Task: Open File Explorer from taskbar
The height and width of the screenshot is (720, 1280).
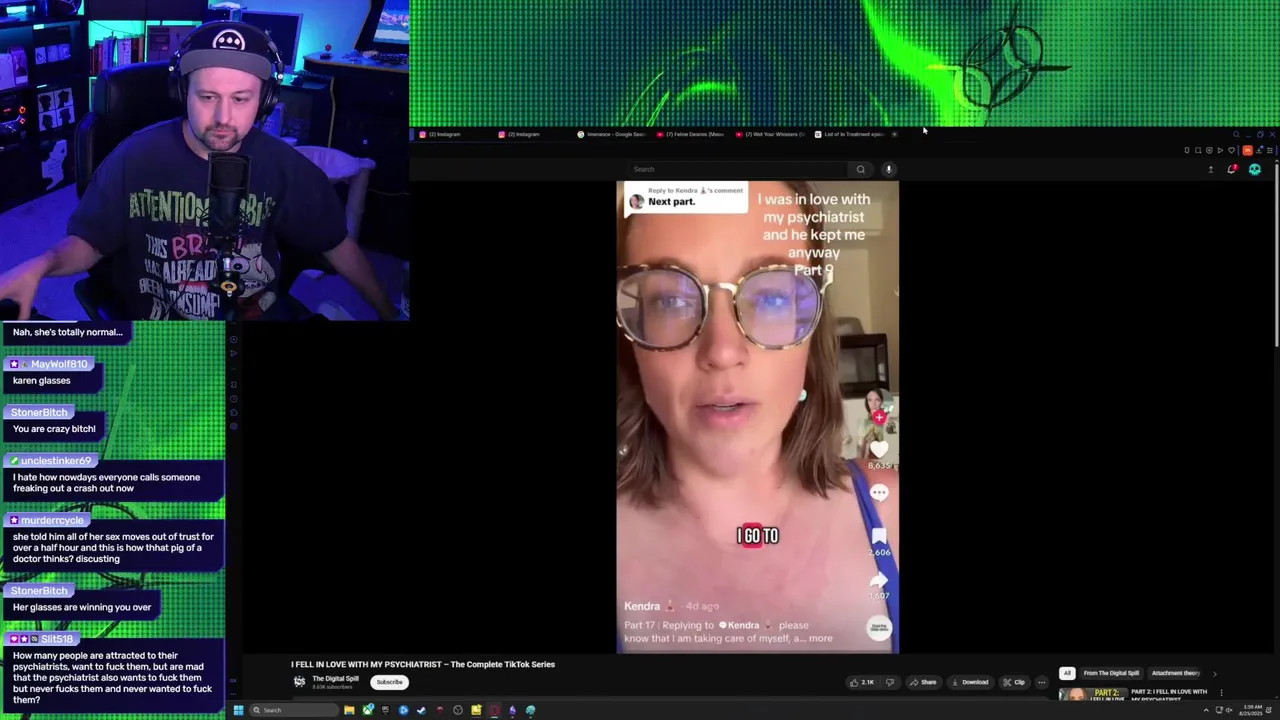Action: point(349,710)
